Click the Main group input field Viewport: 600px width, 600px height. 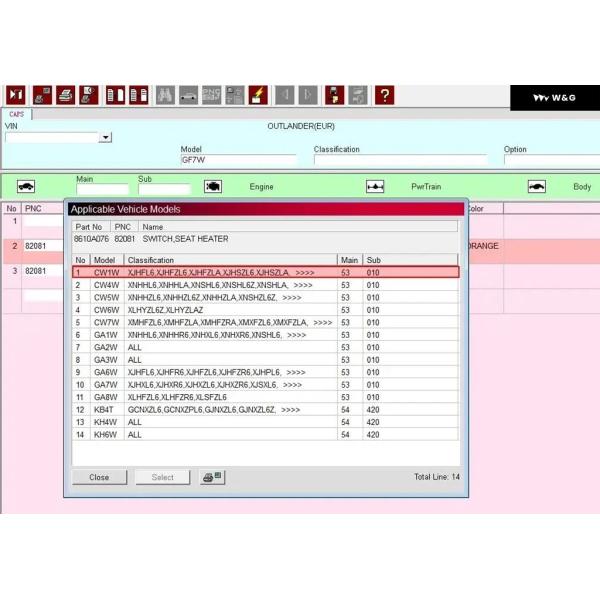tap(102, 189)
